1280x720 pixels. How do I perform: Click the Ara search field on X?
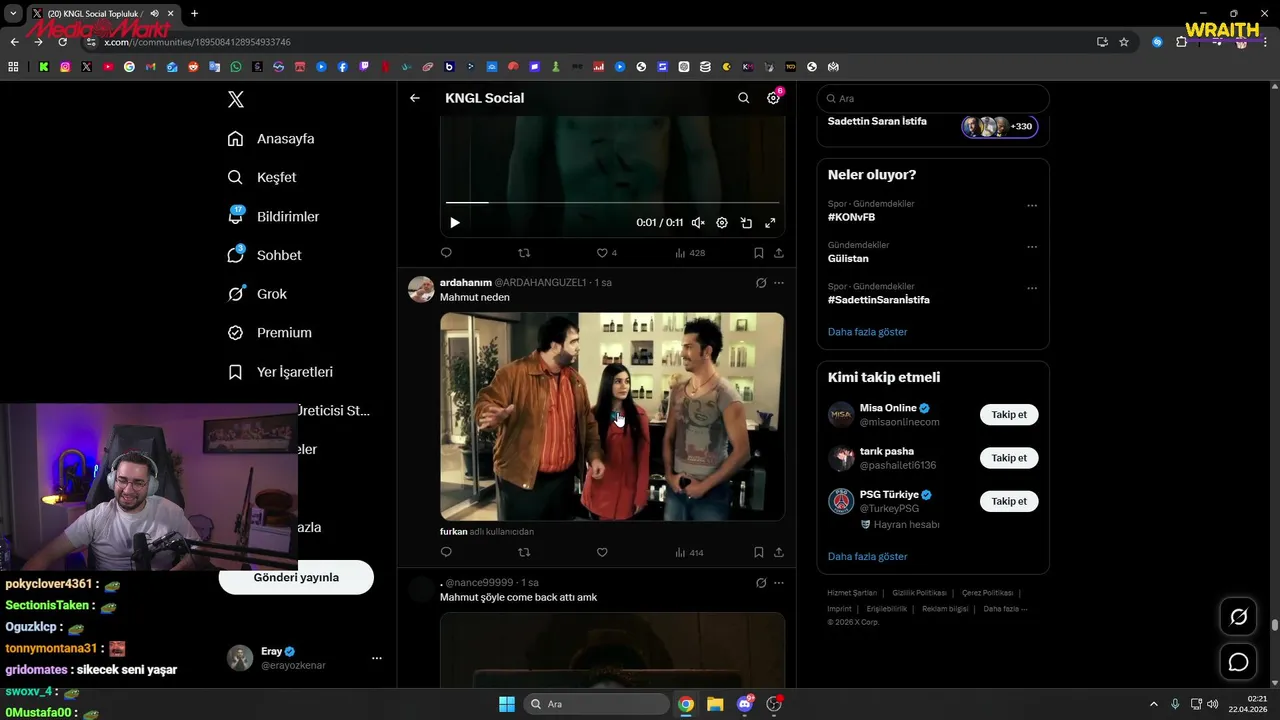point(933,98)
